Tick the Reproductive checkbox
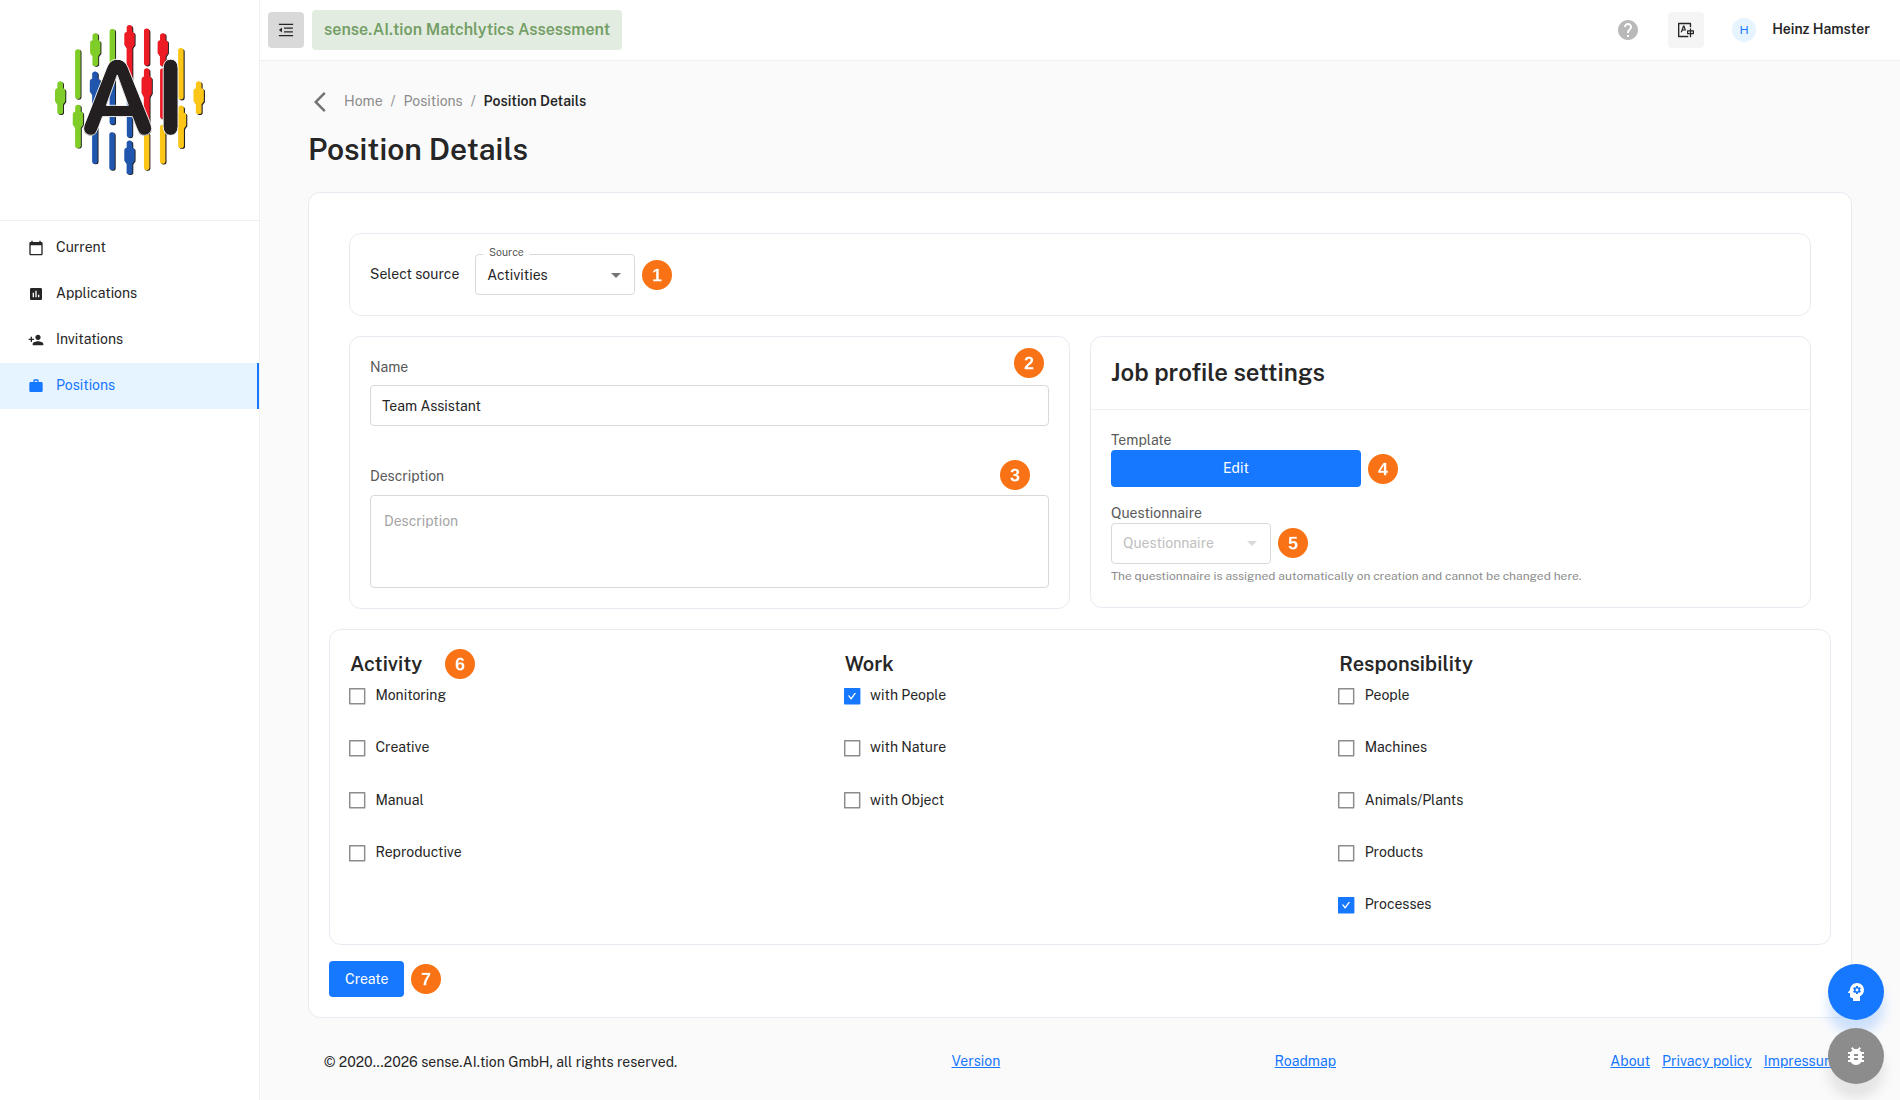The height and width of the screenshot is (1100, 1900). [357, 853]
